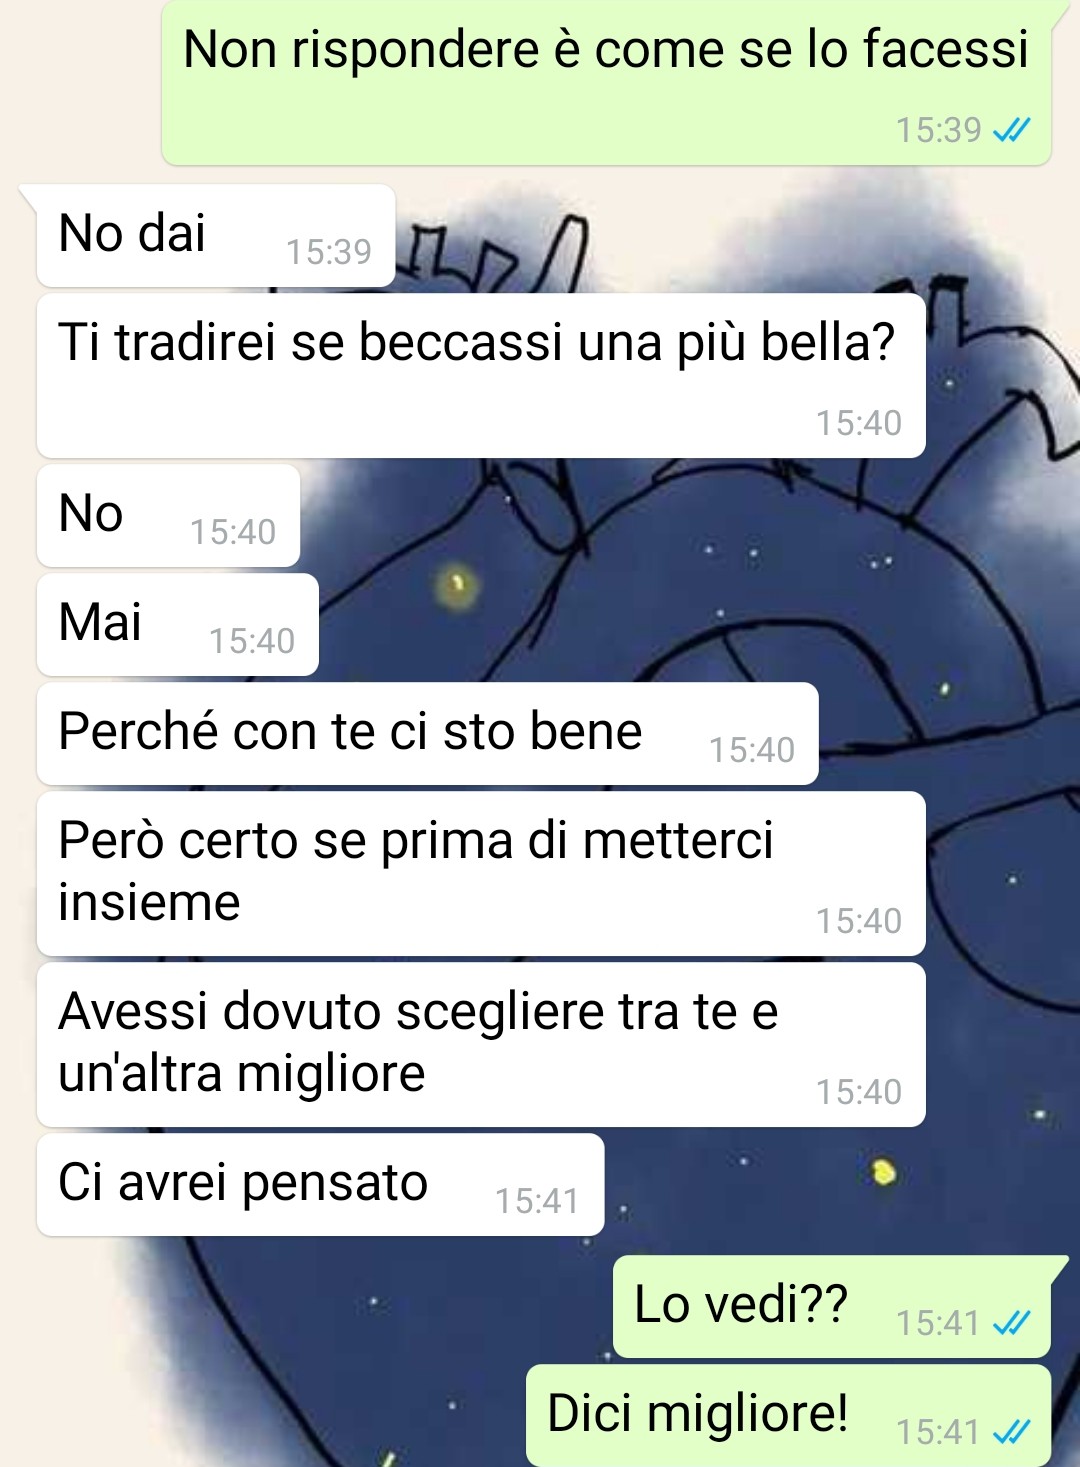1080x1467 pixels.
Task: Tap the double-check icon beside 'Dici migliore!'
Action: (x=1010, y=1432)
